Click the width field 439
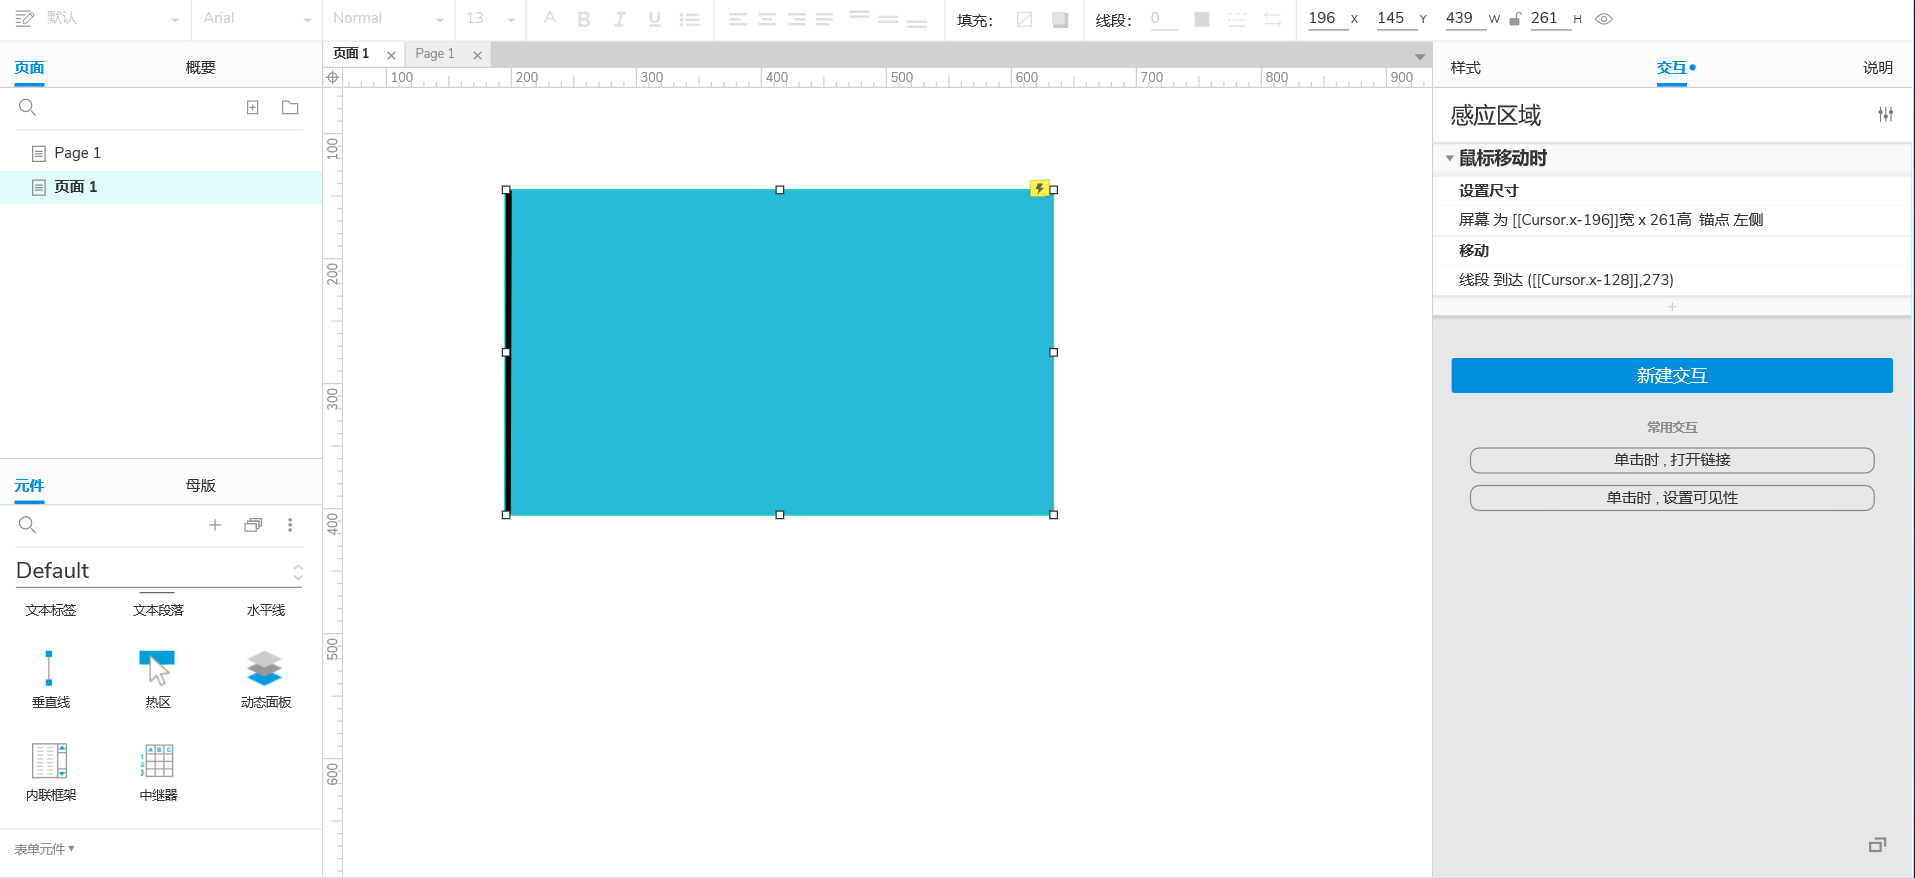The width and height of the screenshot is (1915, 878). 1464,18
